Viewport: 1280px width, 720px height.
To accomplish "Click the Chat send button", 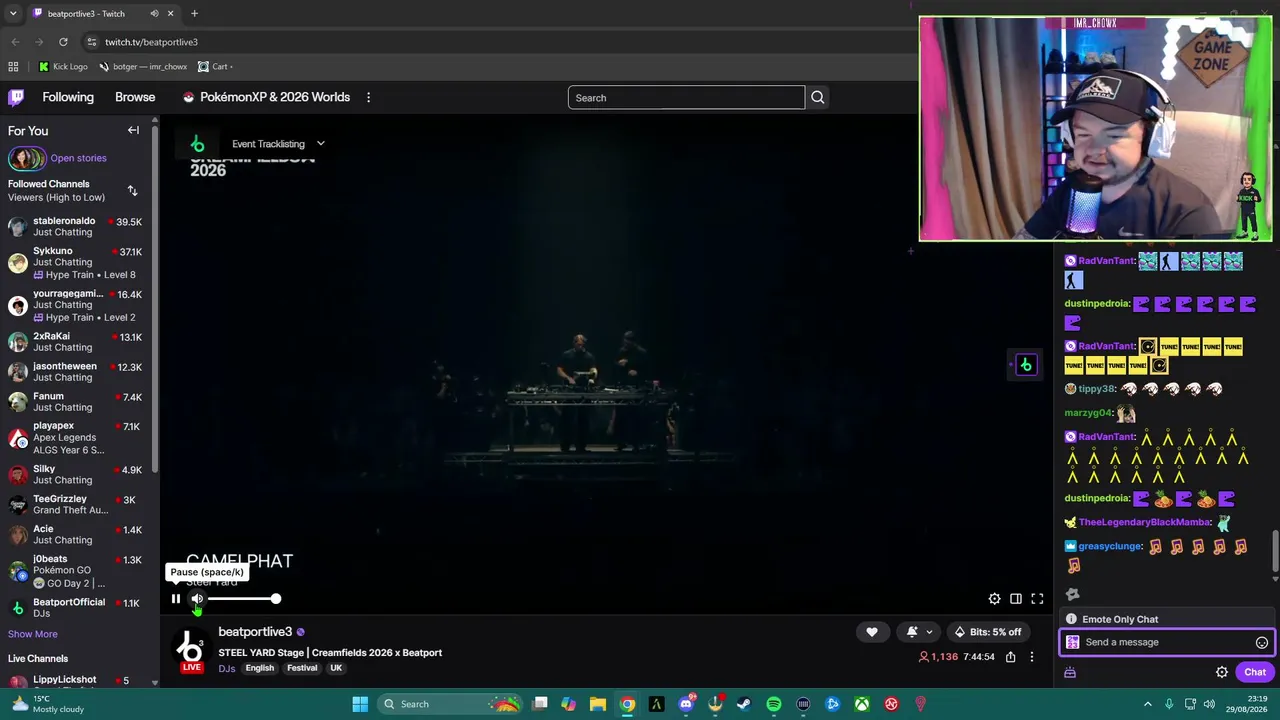I will point(1255,672).
